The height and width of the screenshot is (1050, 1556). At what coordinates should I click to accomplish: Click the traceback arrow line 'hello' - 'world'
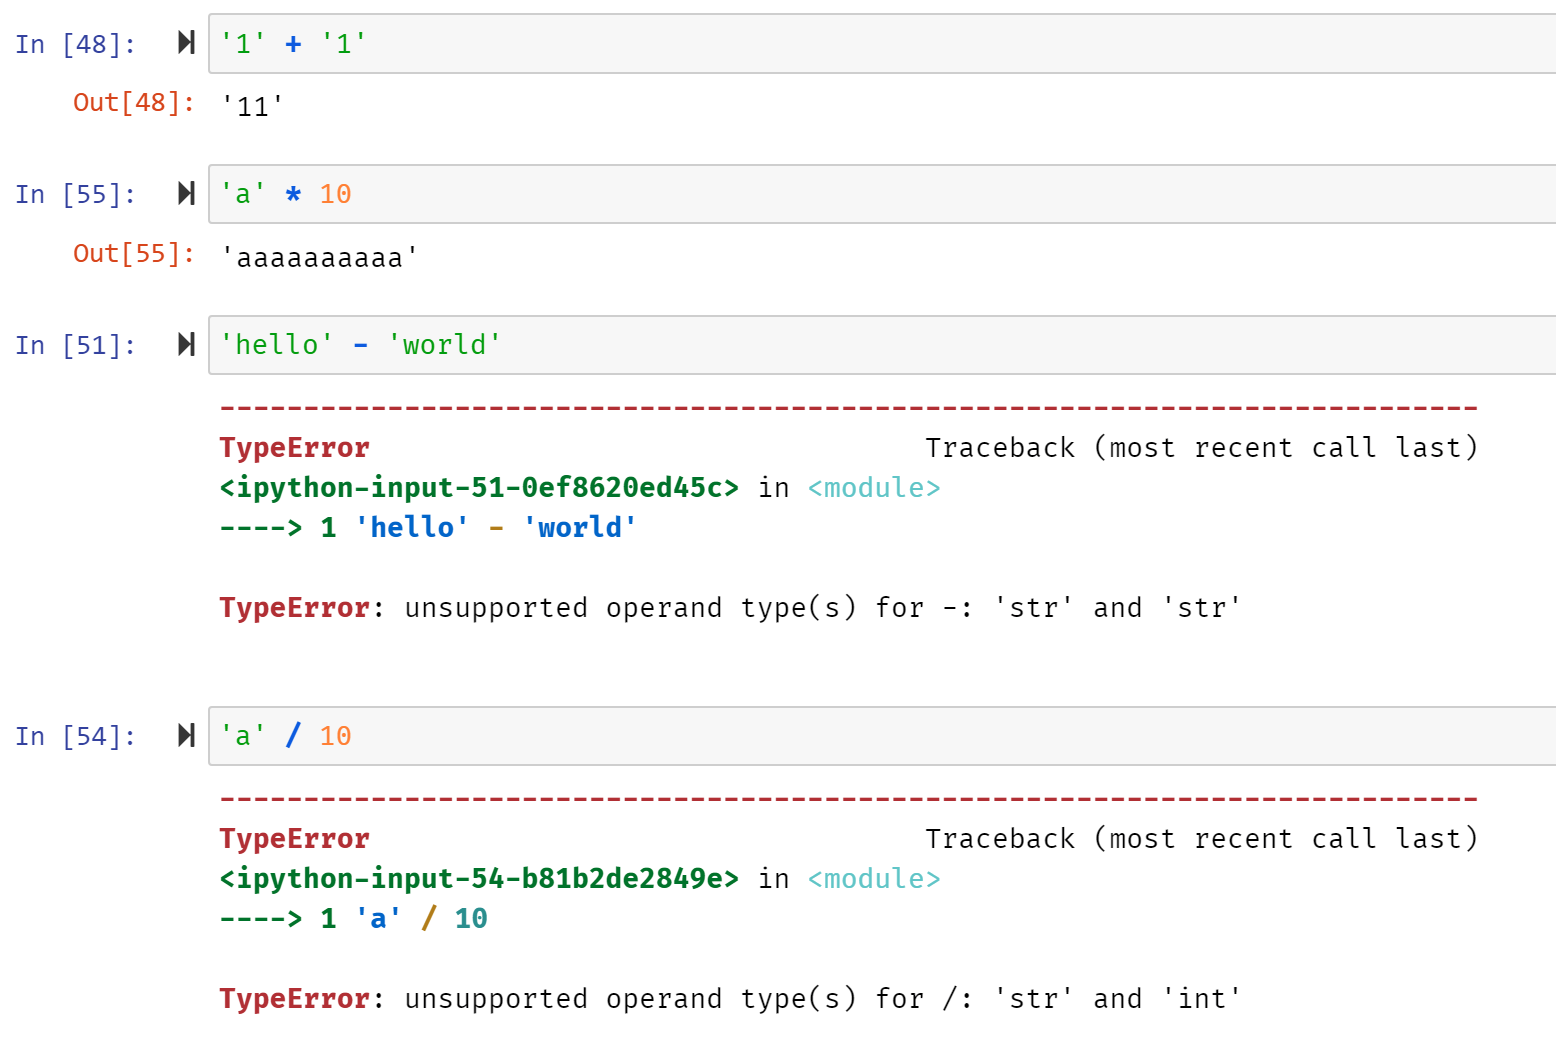428,527
